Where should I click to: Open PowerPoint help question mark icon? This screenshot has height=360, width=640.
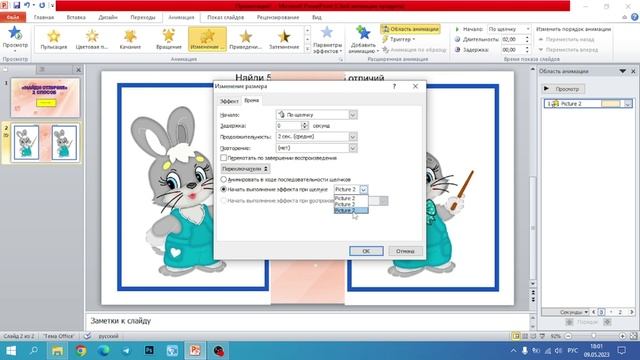tap(634, 17)
